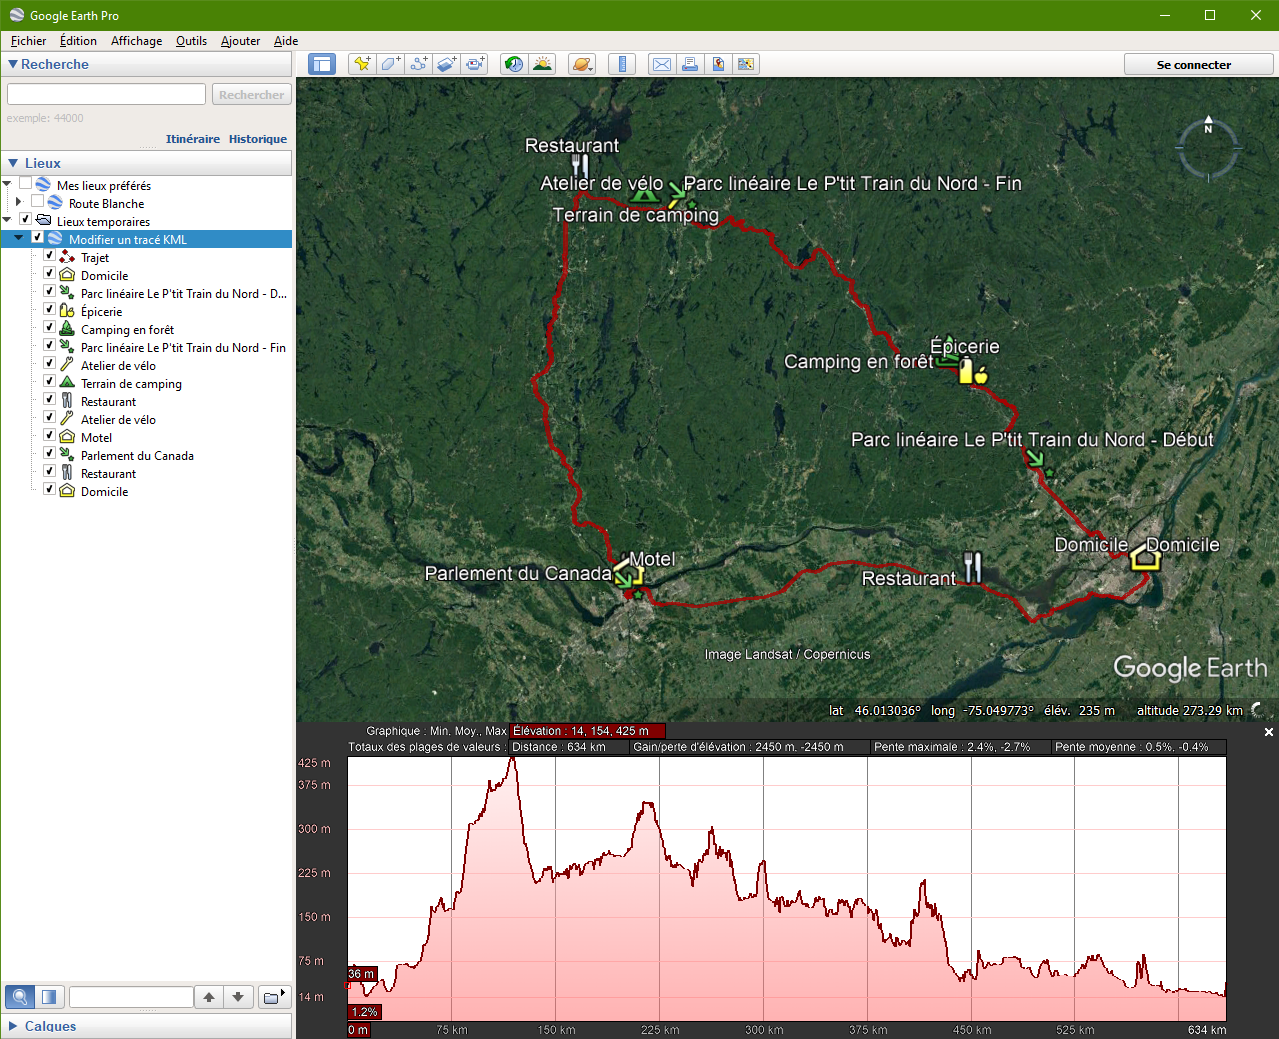Move selection down with the down arrow
This screenshot has width=1279, height=1039.
pyautogui.click(x=238, y=996)
